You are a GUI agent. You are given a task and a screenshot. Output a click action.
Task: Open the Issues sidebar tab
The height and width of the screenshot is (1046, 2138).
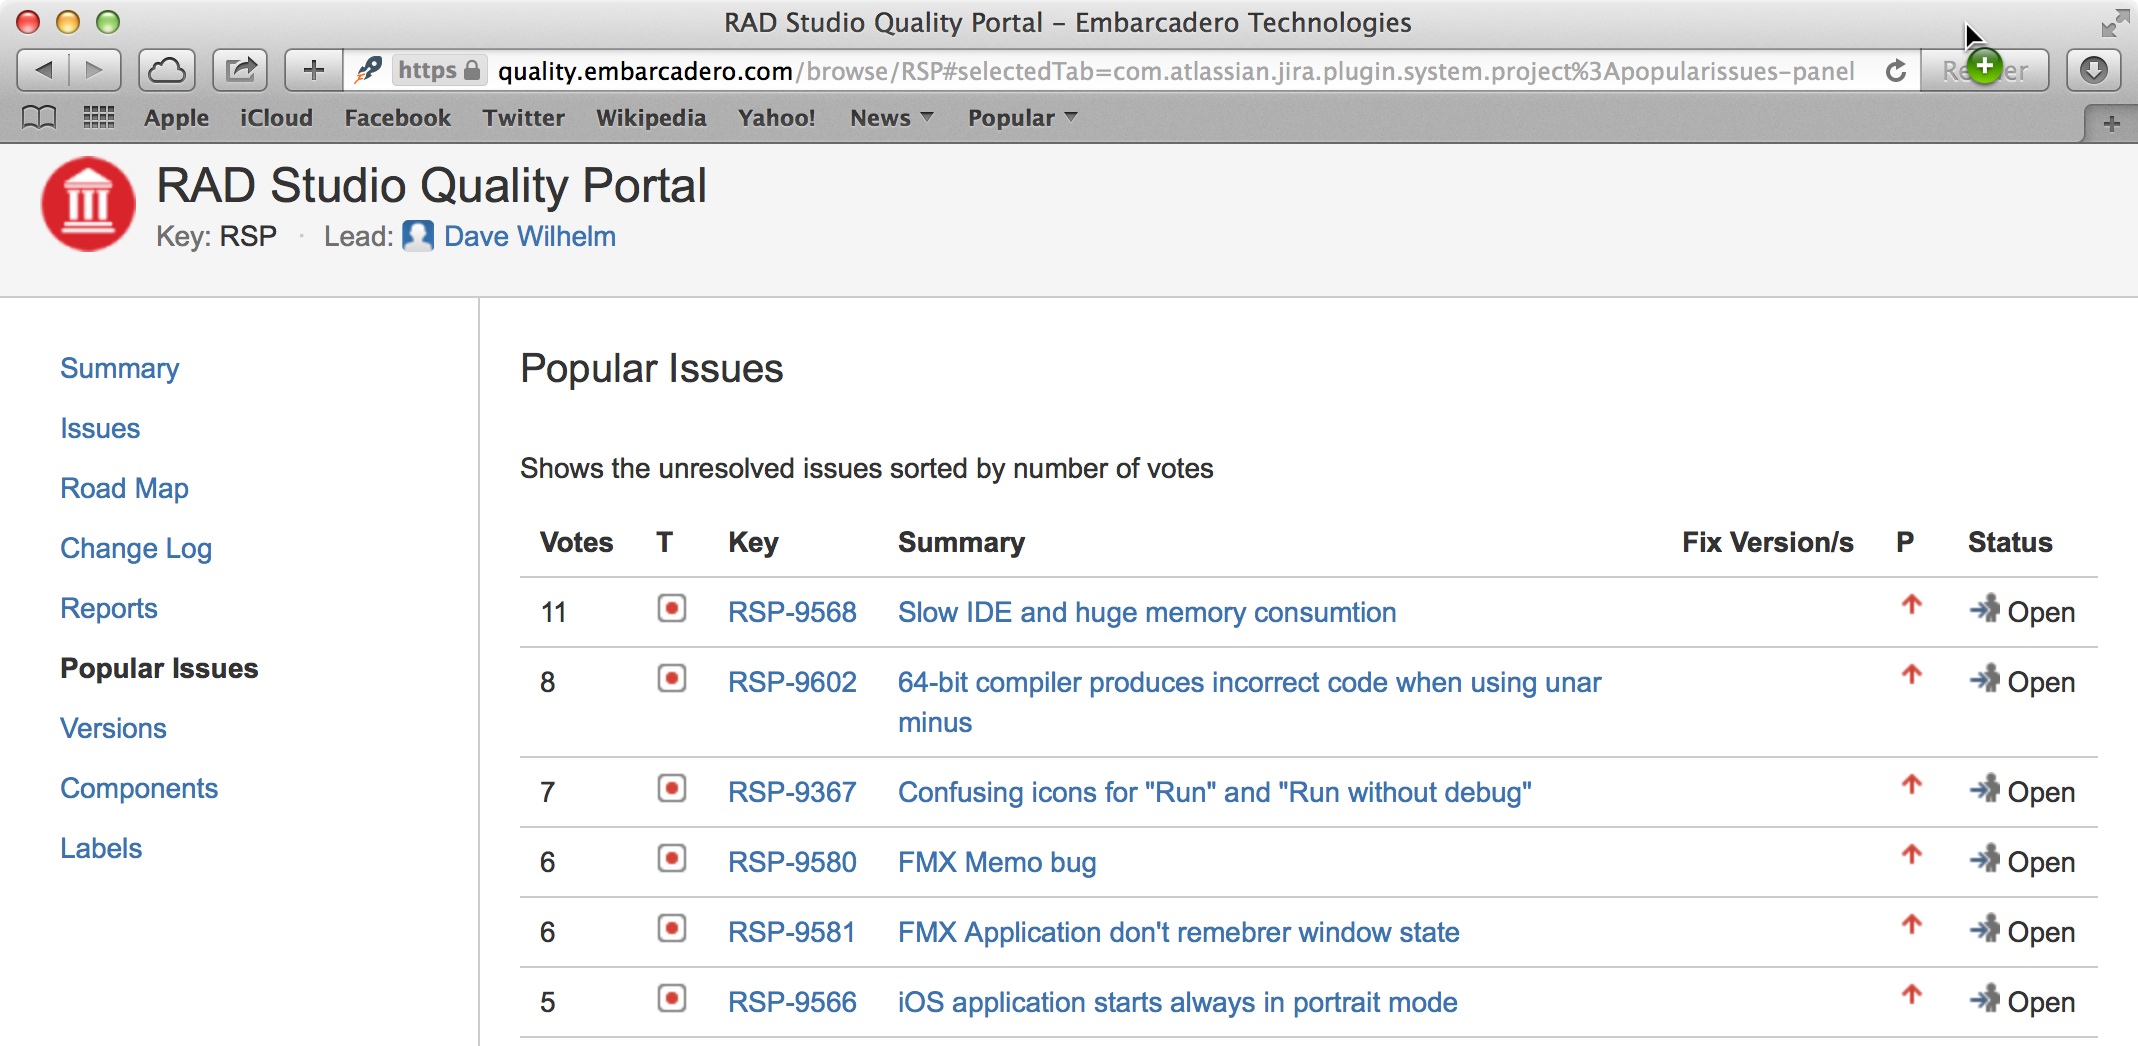tap(100, 428)
